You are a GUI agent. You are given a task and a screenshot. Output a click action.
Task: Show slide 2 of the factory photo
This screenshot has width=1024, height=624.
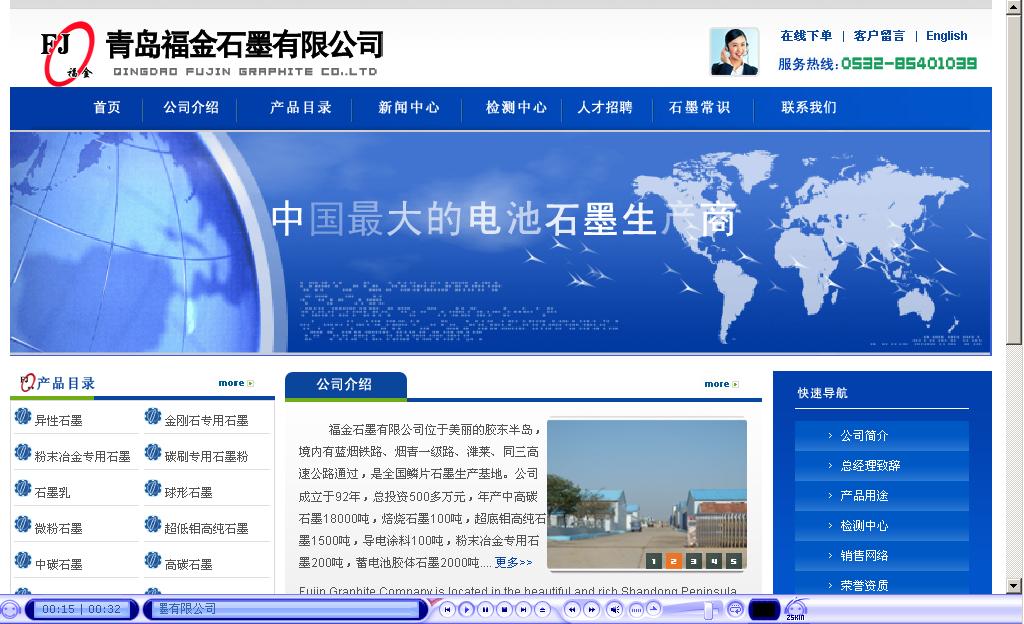pos(674,561)
